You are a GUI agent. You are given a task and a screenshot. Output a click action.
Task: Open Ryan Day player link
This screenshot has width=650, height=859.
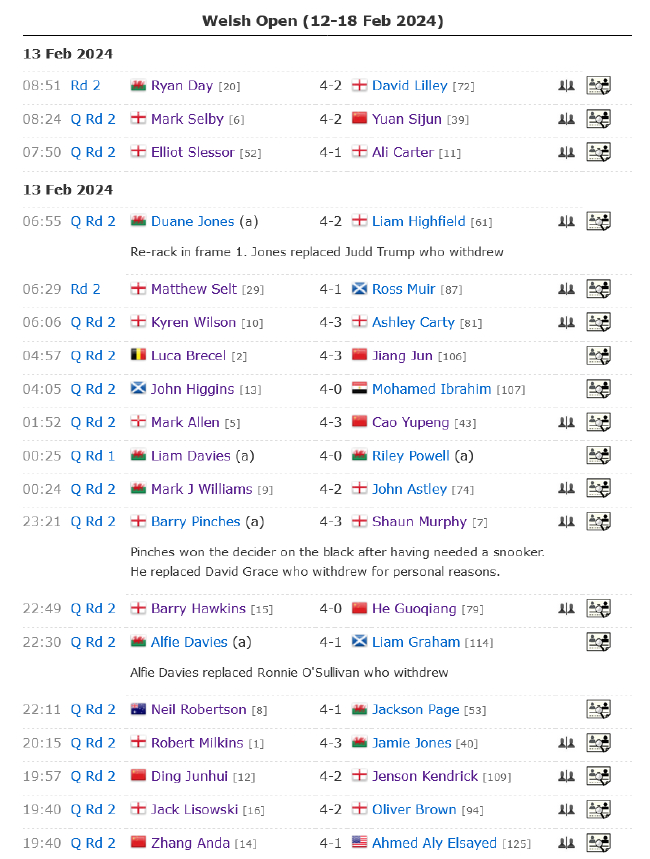pos(182,86)
